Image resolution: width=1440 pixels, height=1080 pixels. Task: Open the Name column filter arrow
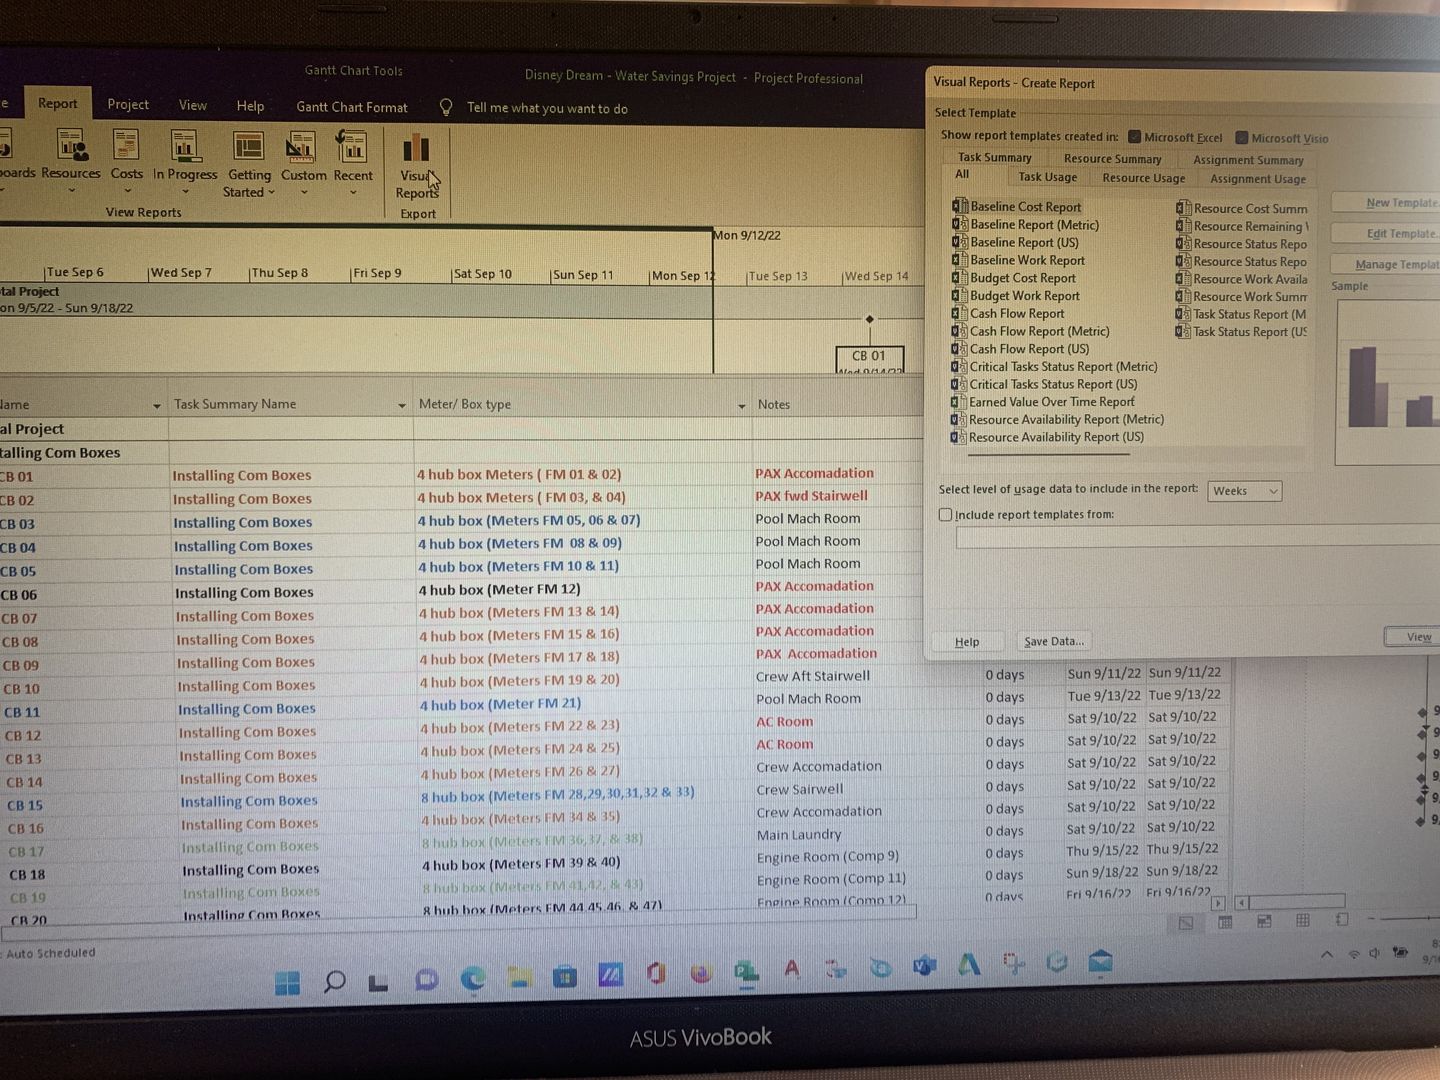click(x=156, y=405)
